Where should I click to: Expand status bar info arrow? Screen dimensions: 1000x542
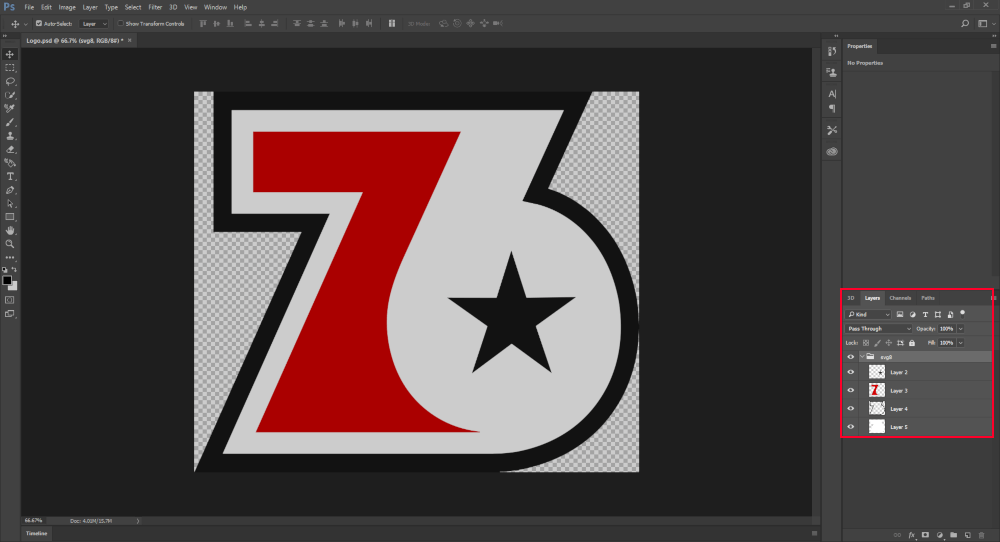[138, 521]
